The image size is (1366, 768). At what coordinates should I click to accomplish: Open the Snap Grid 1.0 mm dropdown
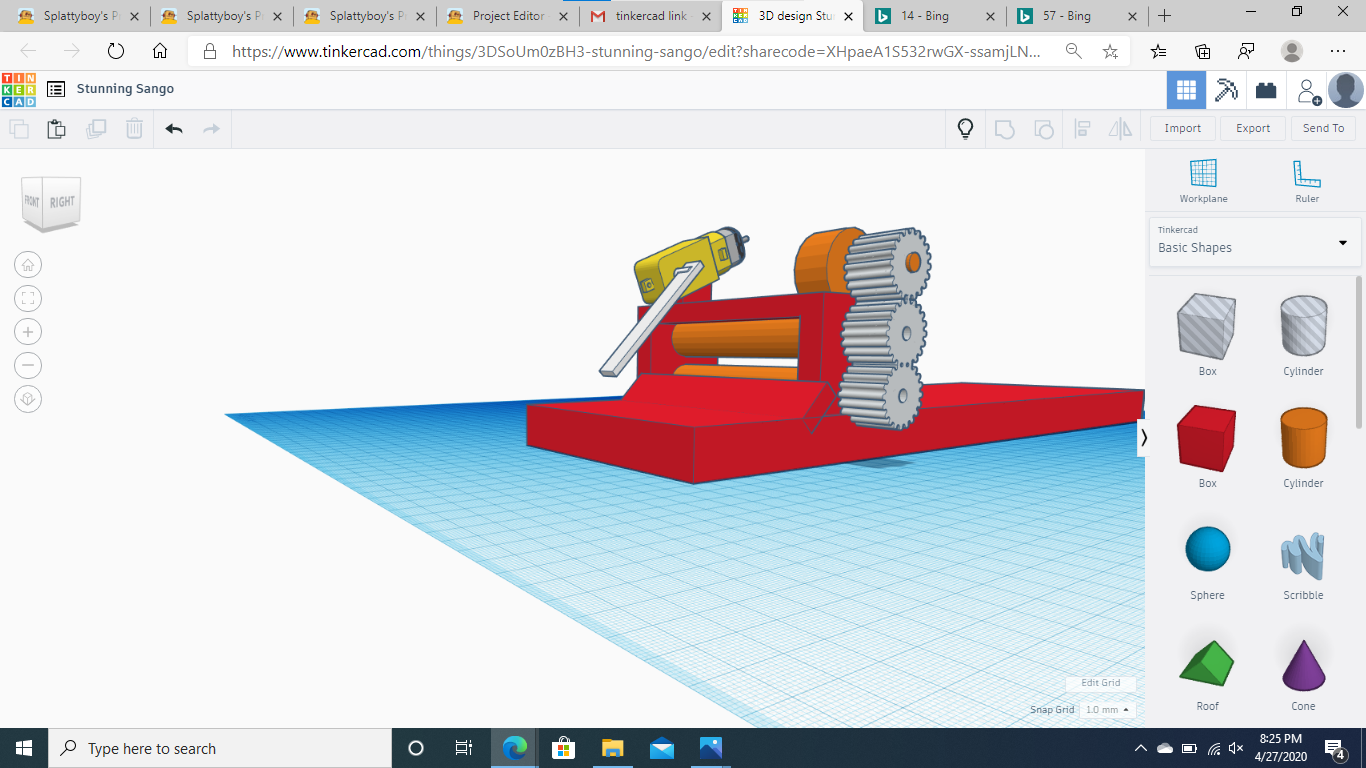(1108, 709)
